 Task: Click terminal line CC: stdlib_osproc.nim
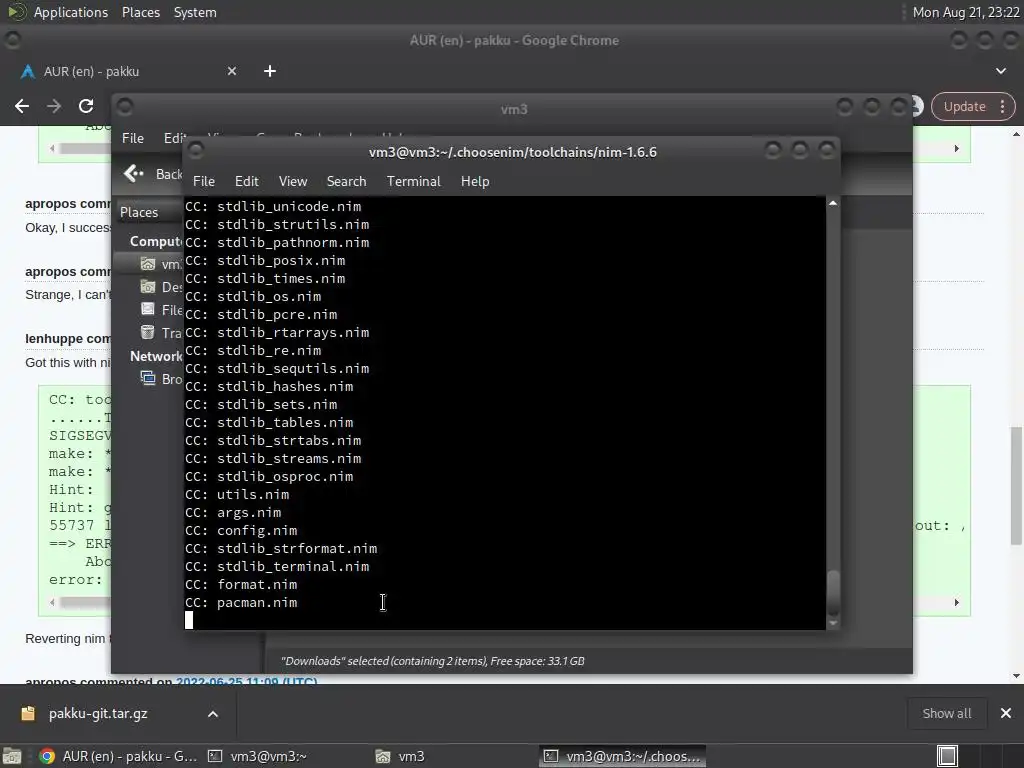269,476
